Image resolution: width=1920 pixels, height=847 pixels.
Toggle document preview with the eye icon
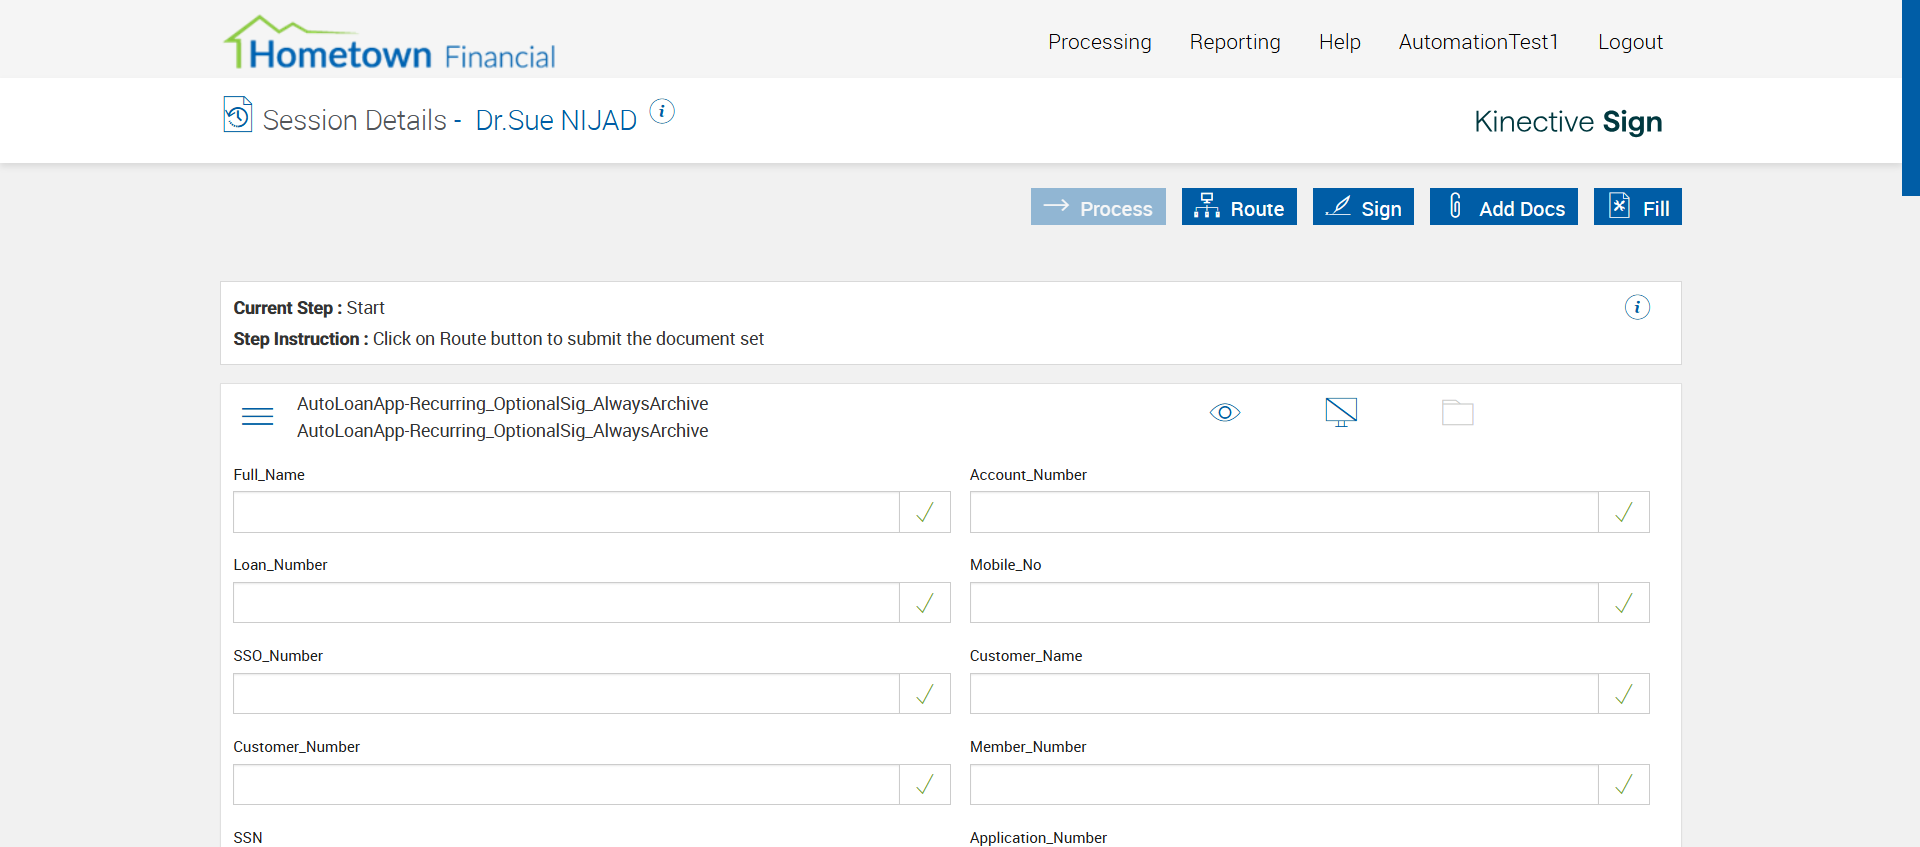(x=1225, y=412)
